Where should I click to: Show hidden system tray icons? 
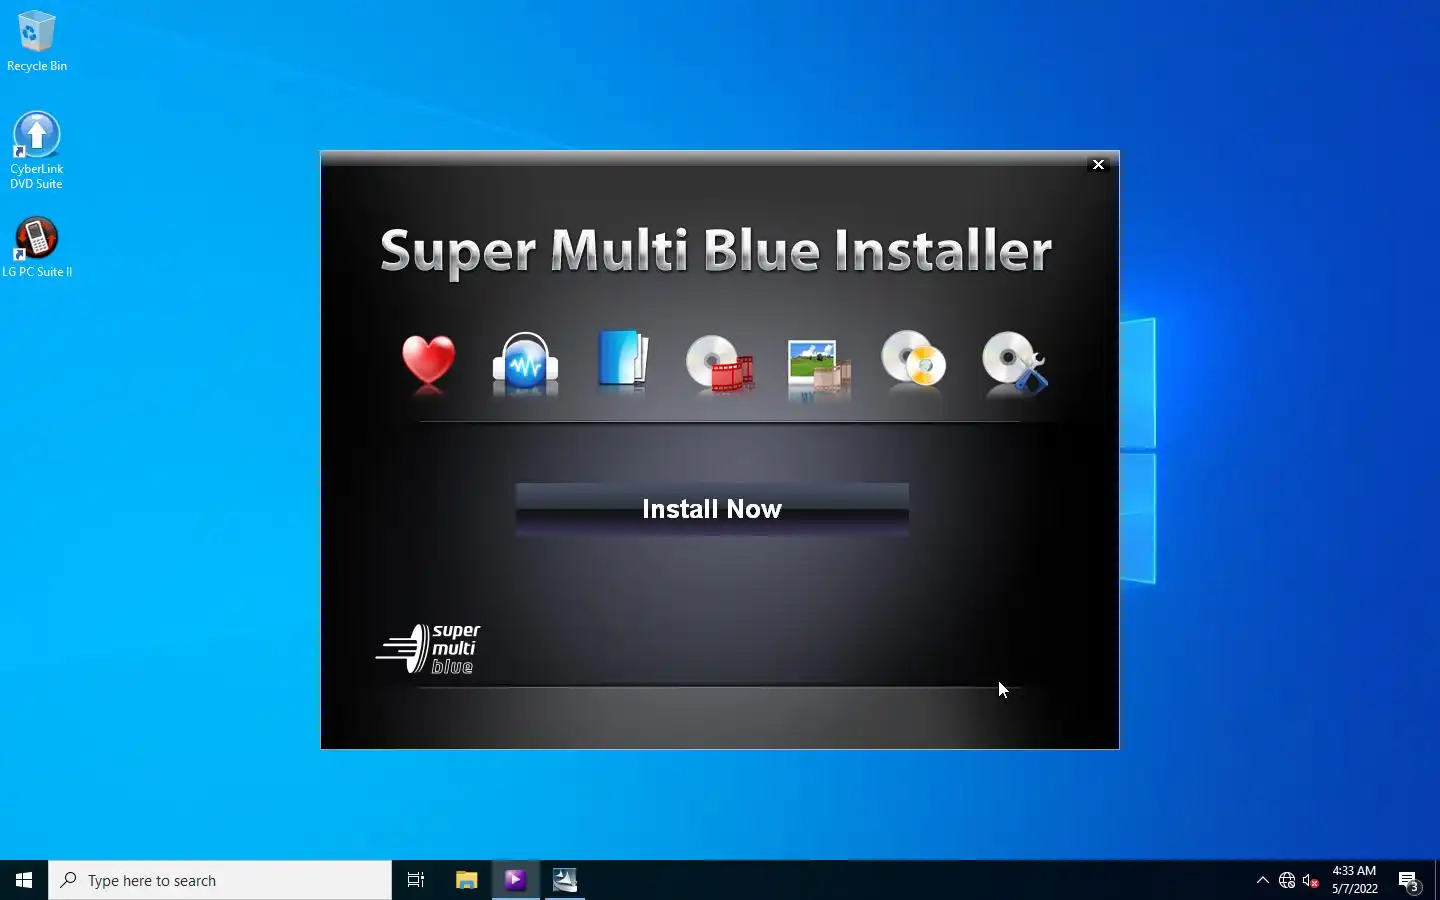(1262, 880)
